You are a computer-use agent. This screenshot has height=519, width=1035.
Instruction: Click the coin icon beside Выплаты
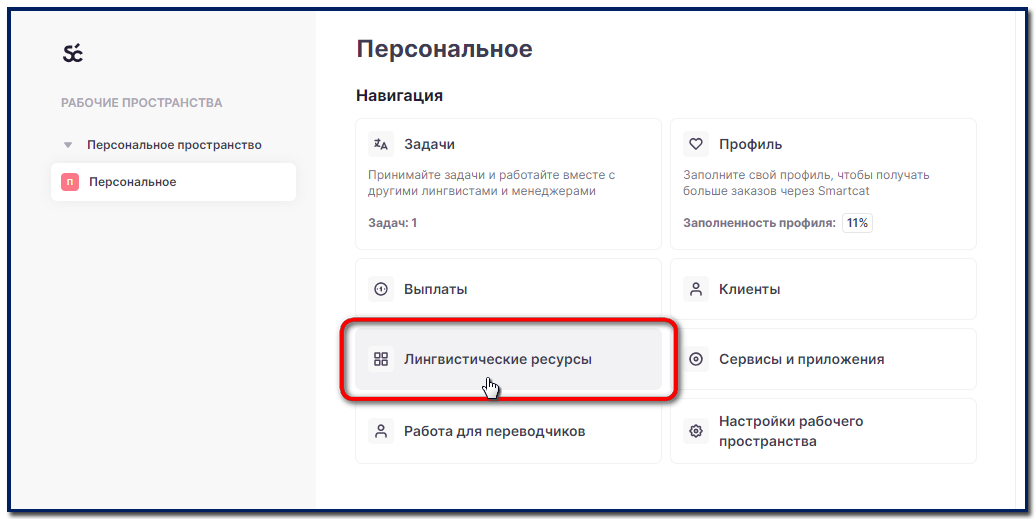[381, 289]
